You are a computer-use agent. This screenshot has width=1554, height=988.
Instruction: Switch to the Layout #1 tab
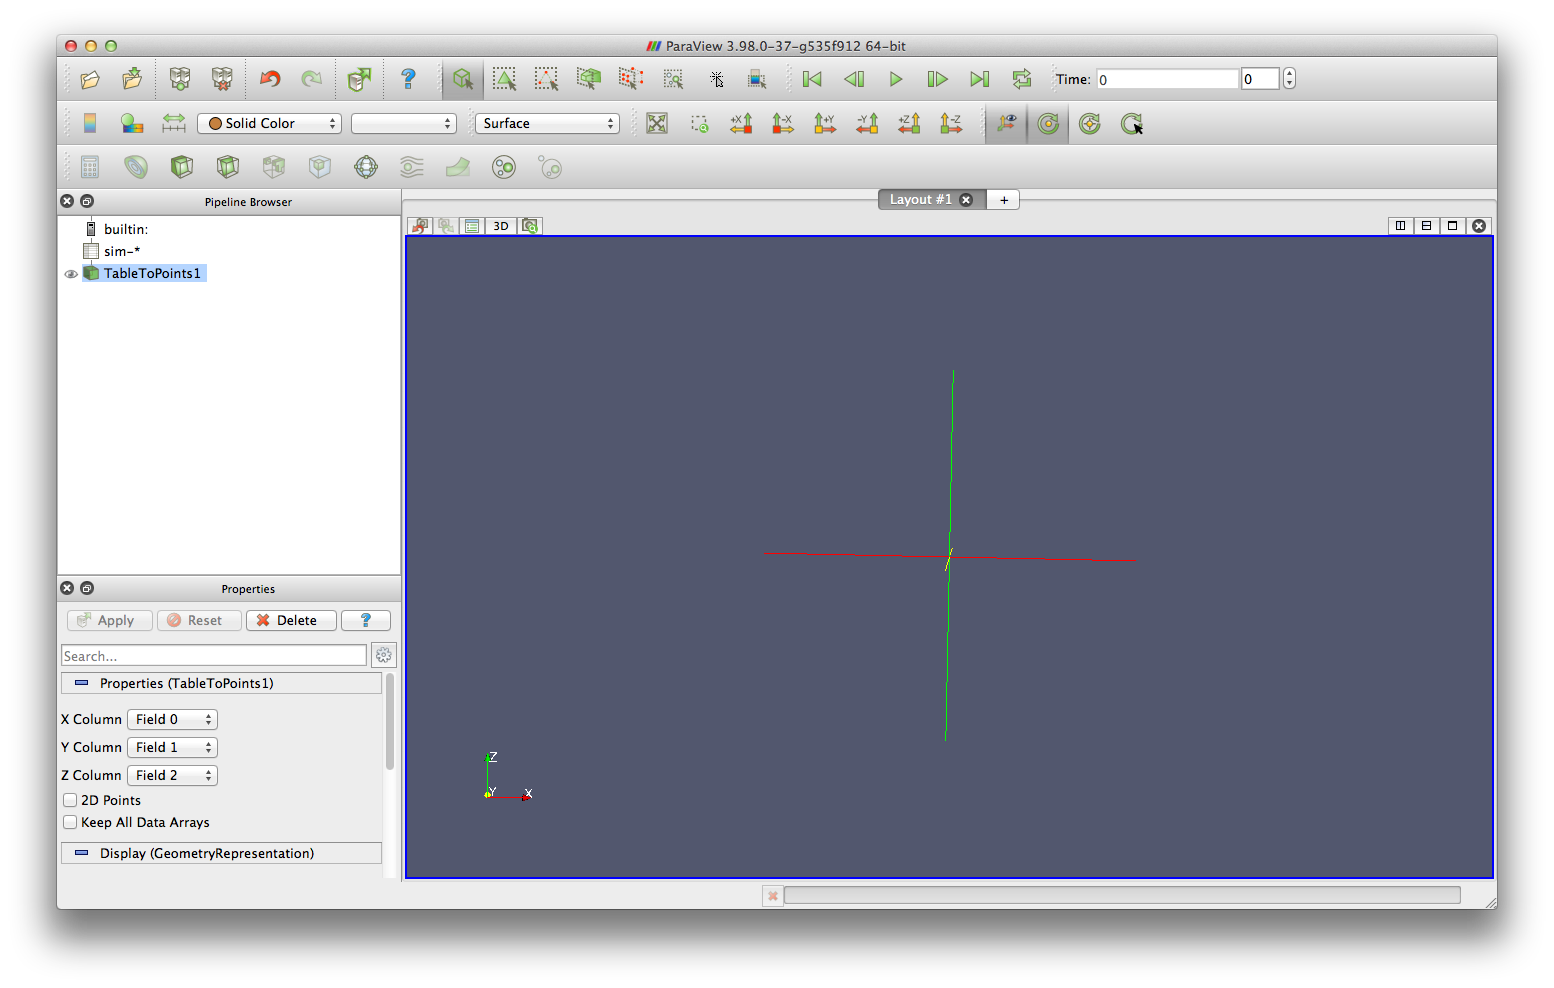click(920, 199)
